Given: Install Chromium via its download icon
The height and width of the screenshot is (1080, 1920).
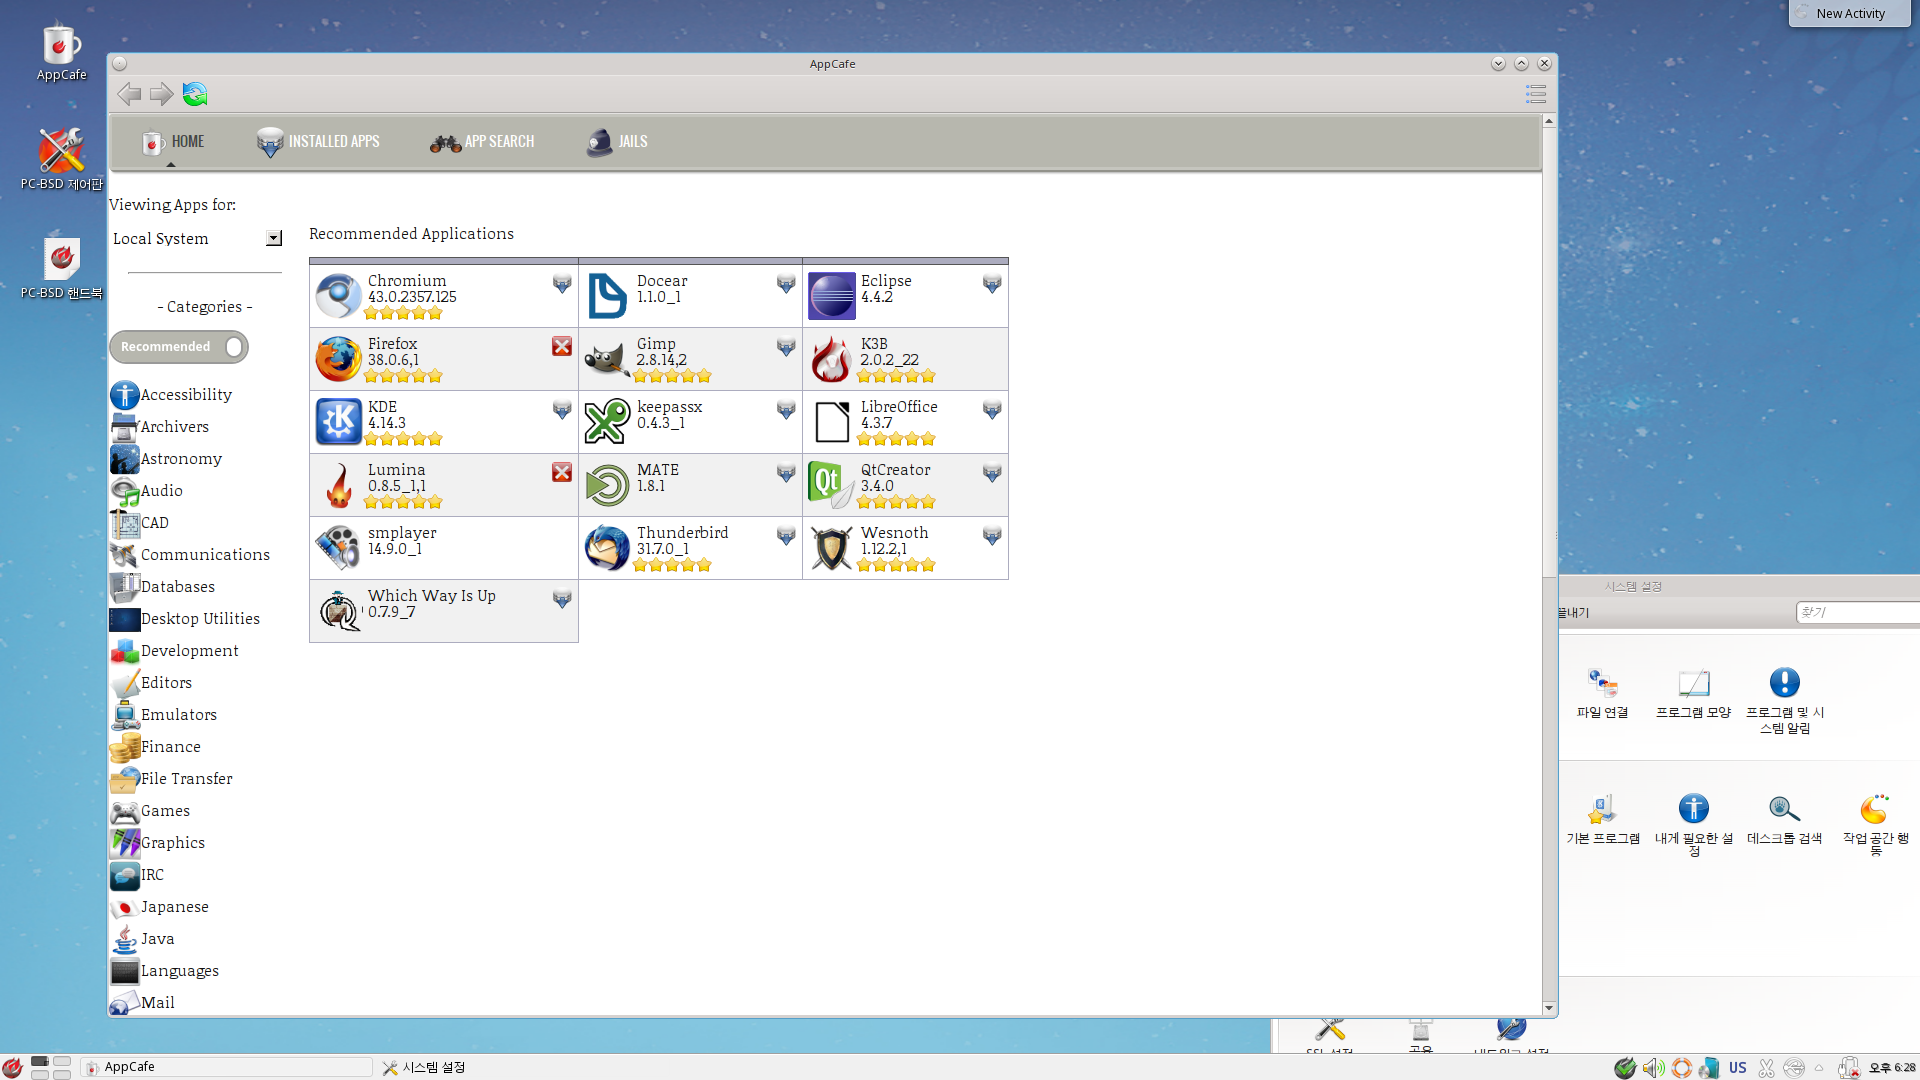Looking at the screenshot, I should [562, 284].
